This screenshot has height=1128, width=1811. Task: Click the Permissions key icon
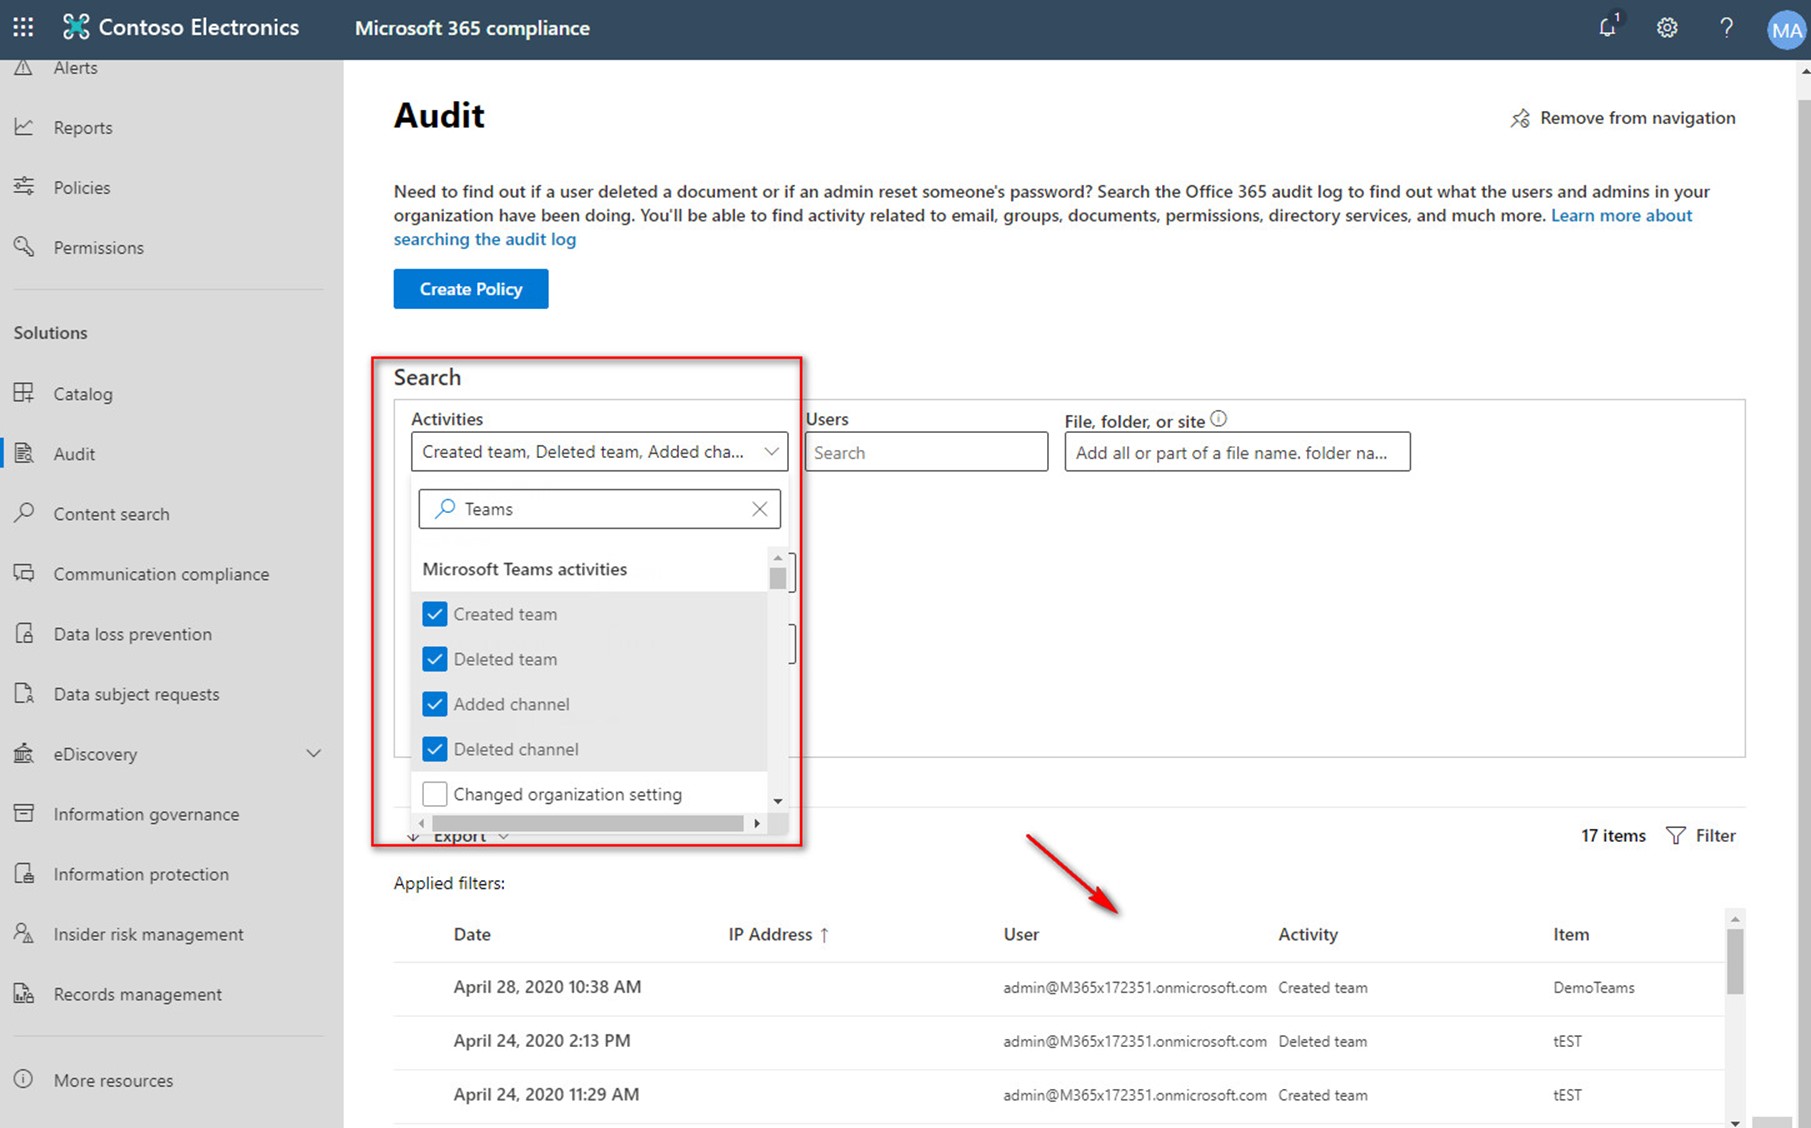point(24,246)
